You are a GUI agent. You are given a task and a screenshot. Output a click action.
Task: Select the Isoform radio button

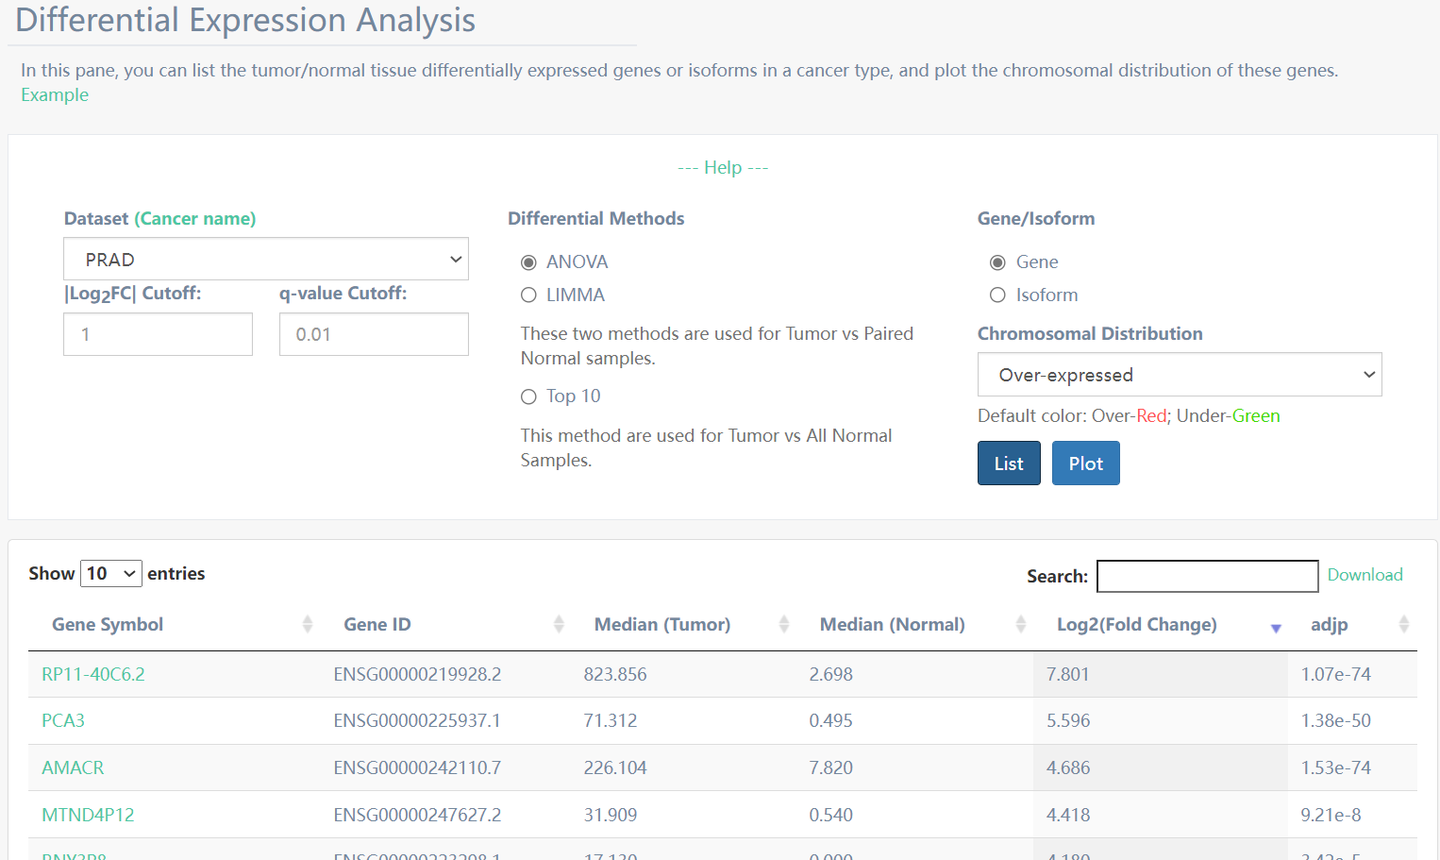point(997,295)
